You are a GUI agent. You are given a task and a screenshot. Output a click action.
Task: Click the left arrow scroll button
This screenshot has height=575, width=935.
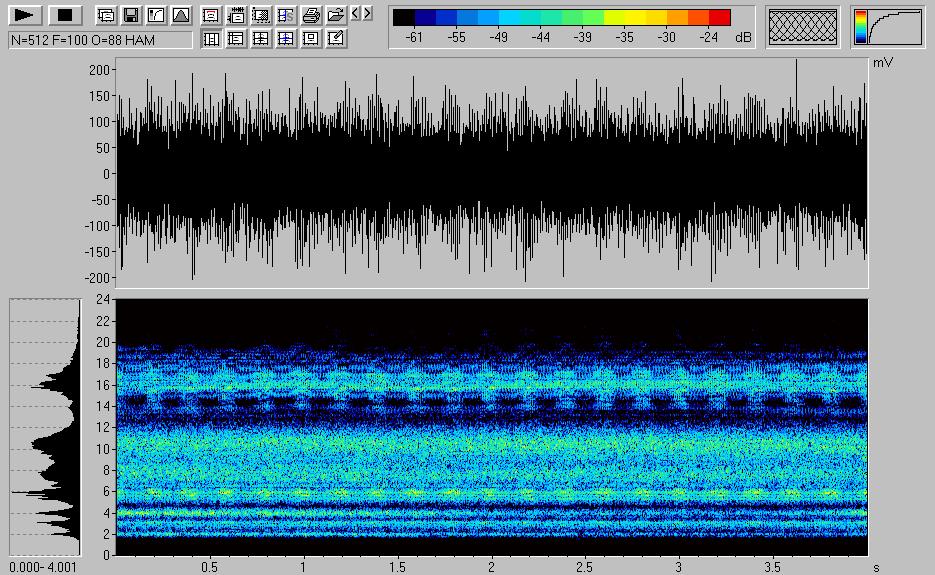[x=355, y=14]
